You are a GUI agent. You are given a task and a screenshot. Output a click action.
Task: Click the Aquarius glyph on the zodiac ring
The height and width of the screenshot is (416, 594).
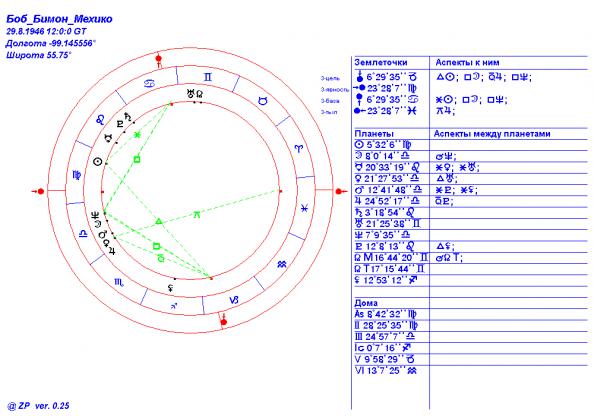[282, 264]
